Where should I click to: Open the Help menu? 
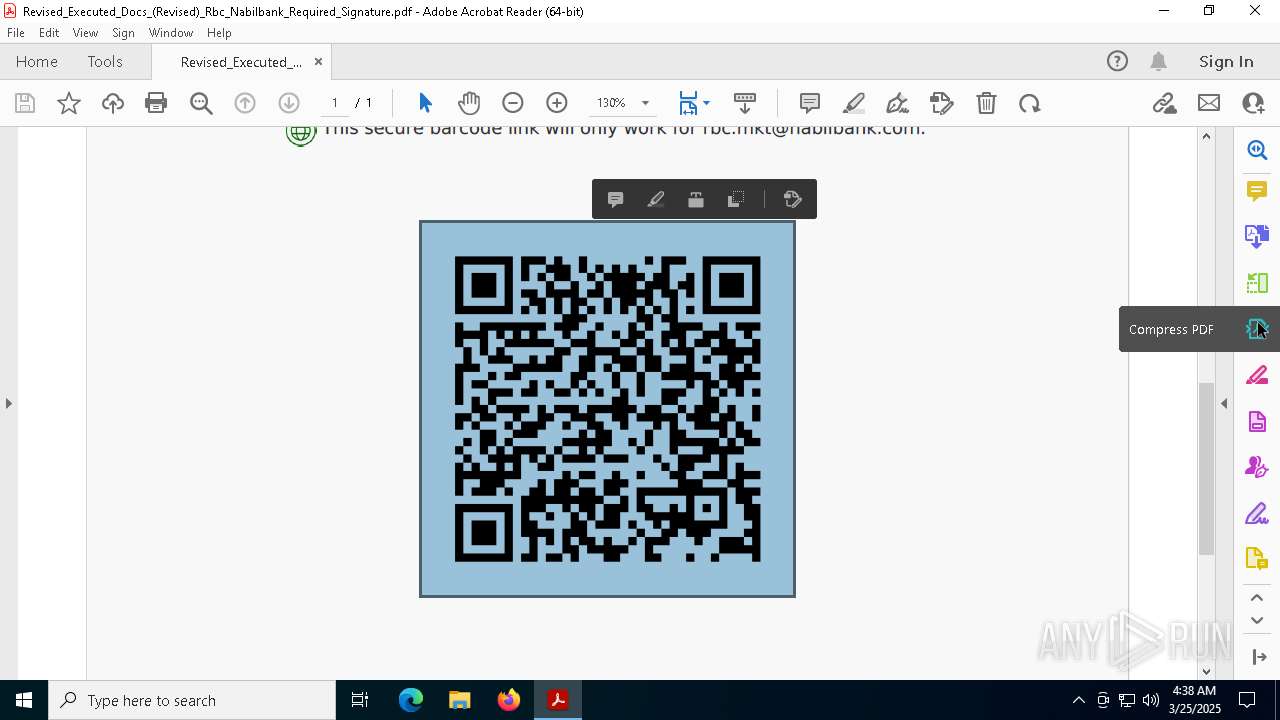pos(219,32)
